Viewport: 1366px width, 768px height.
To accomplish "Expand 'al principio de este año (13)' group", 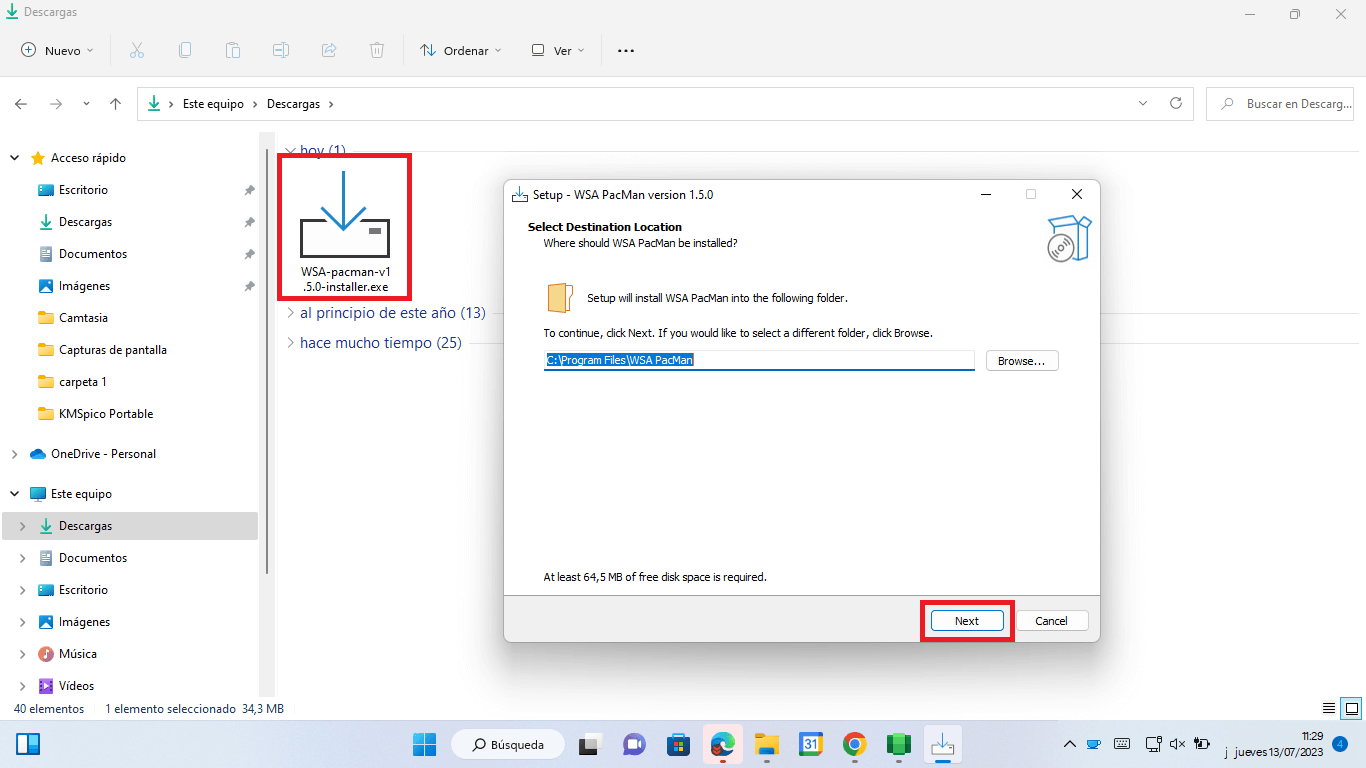I will pos(290,313).
